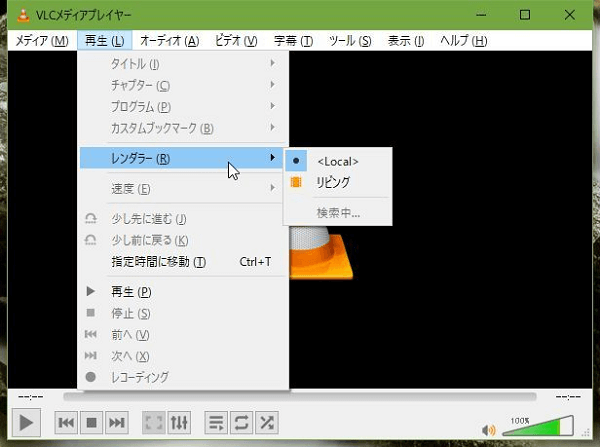Maximize the VLC window

[525, 15]
